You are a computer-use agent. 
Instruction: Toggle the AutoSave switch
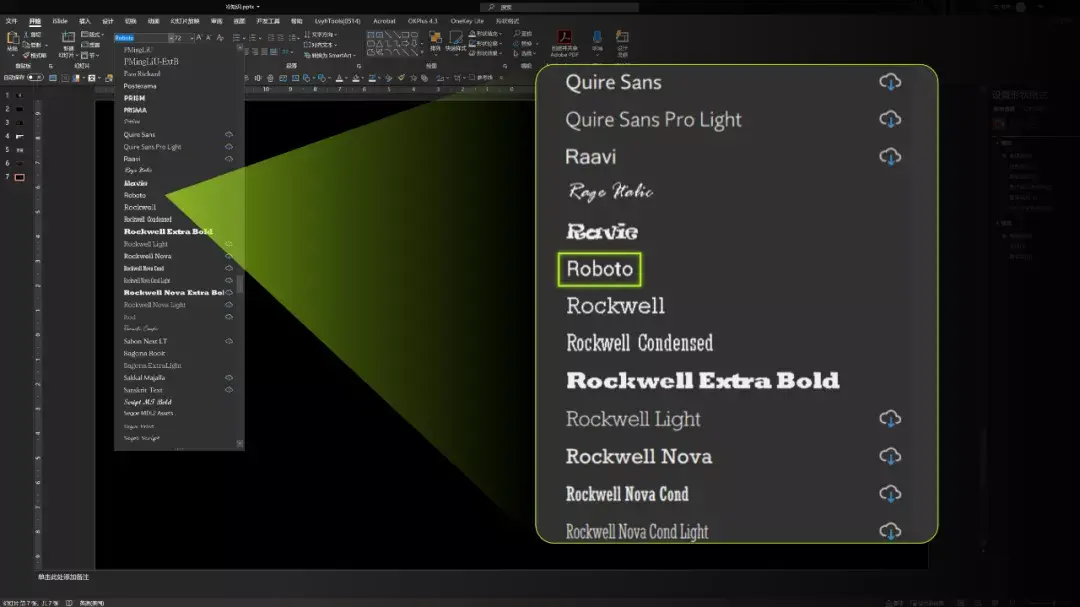click(36, 77)
